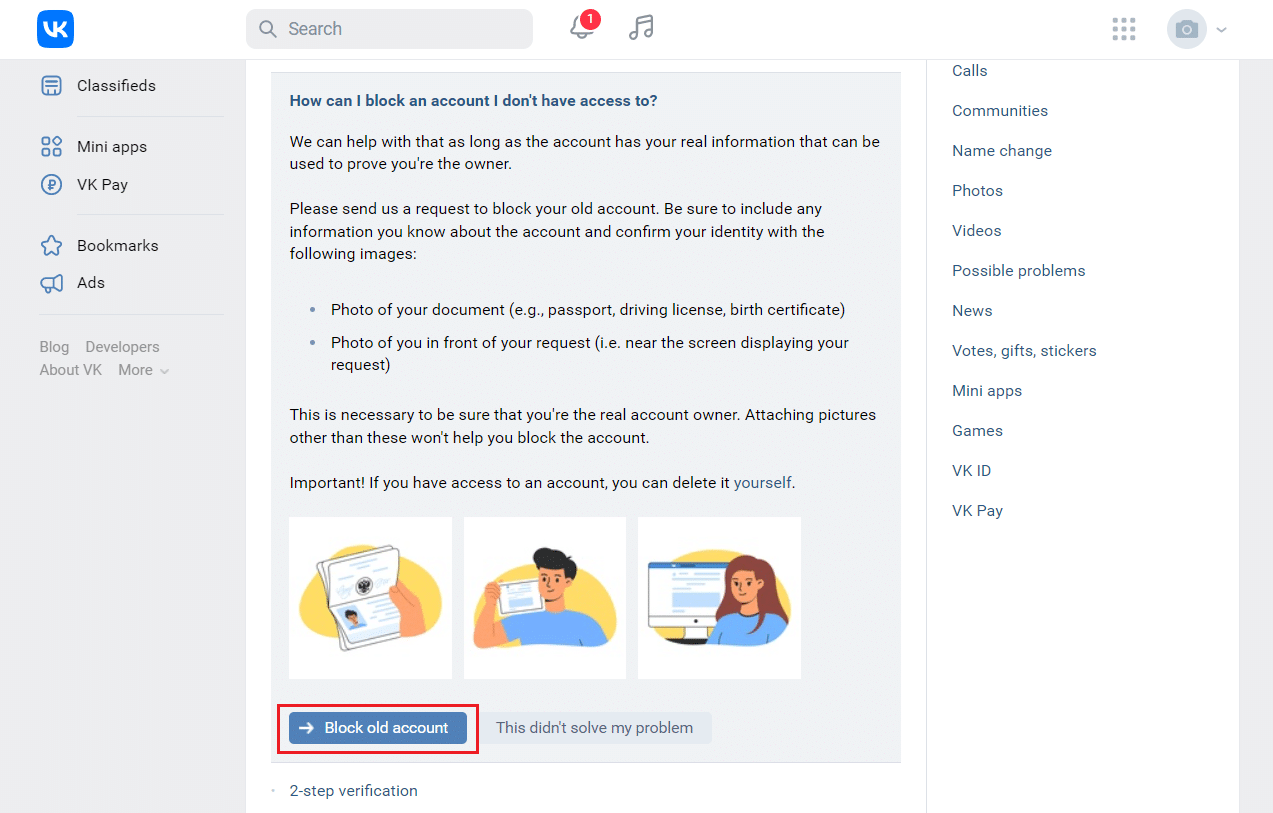The image size is (1273, 813).
Task: Click the Classifieds sidebar icon
Action: pos(51,86)
